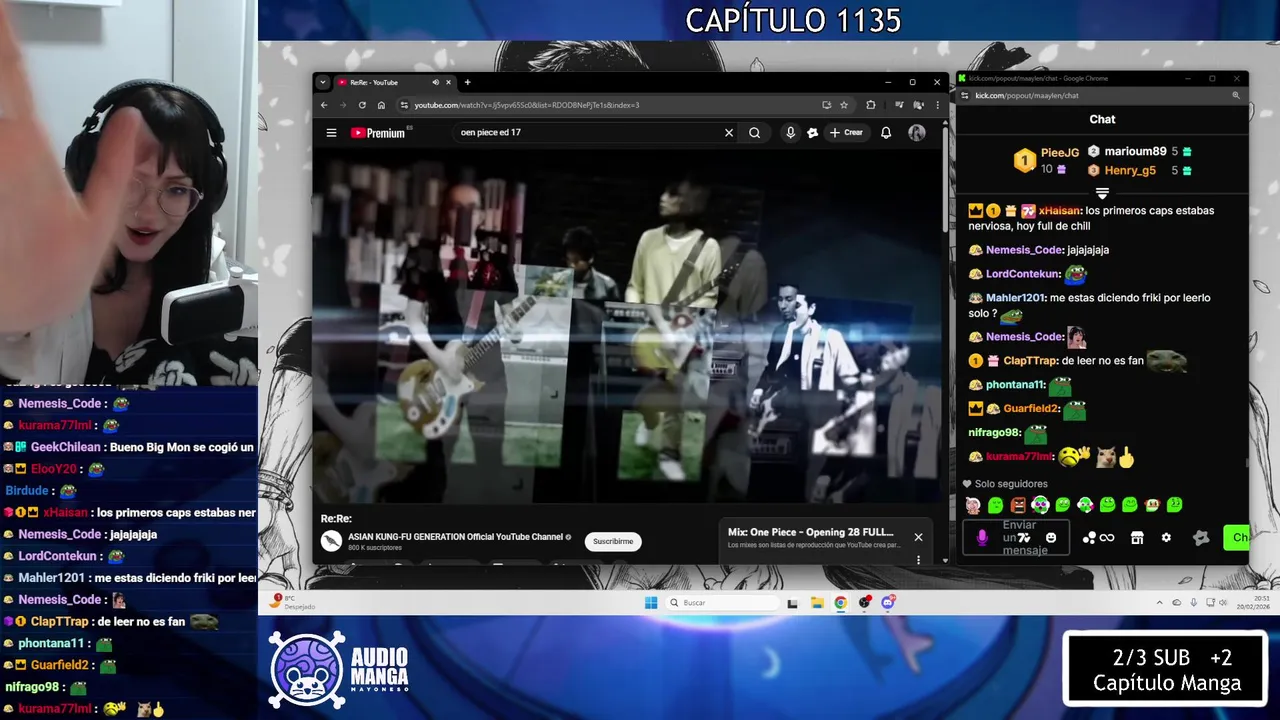This screenshot has width=1280, height=720.
Task: Open the YouTube hamburger guide menu
Action: click(x=331, y=133)
